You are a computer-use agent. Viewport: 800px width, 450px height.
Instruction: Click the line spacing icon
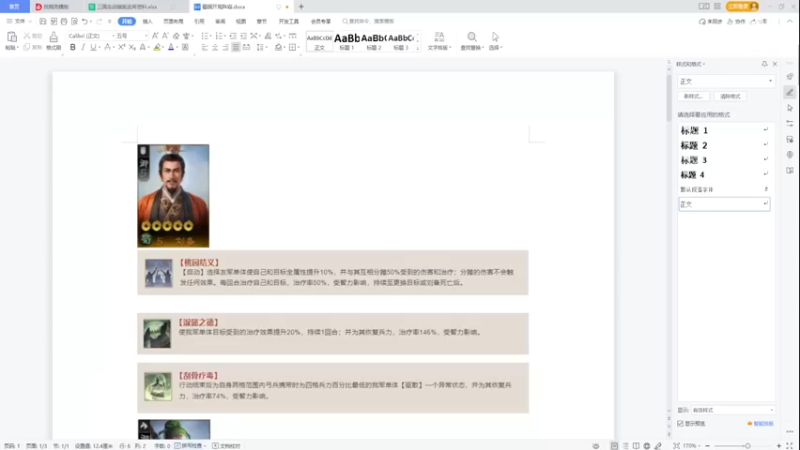tap(260, 47)
